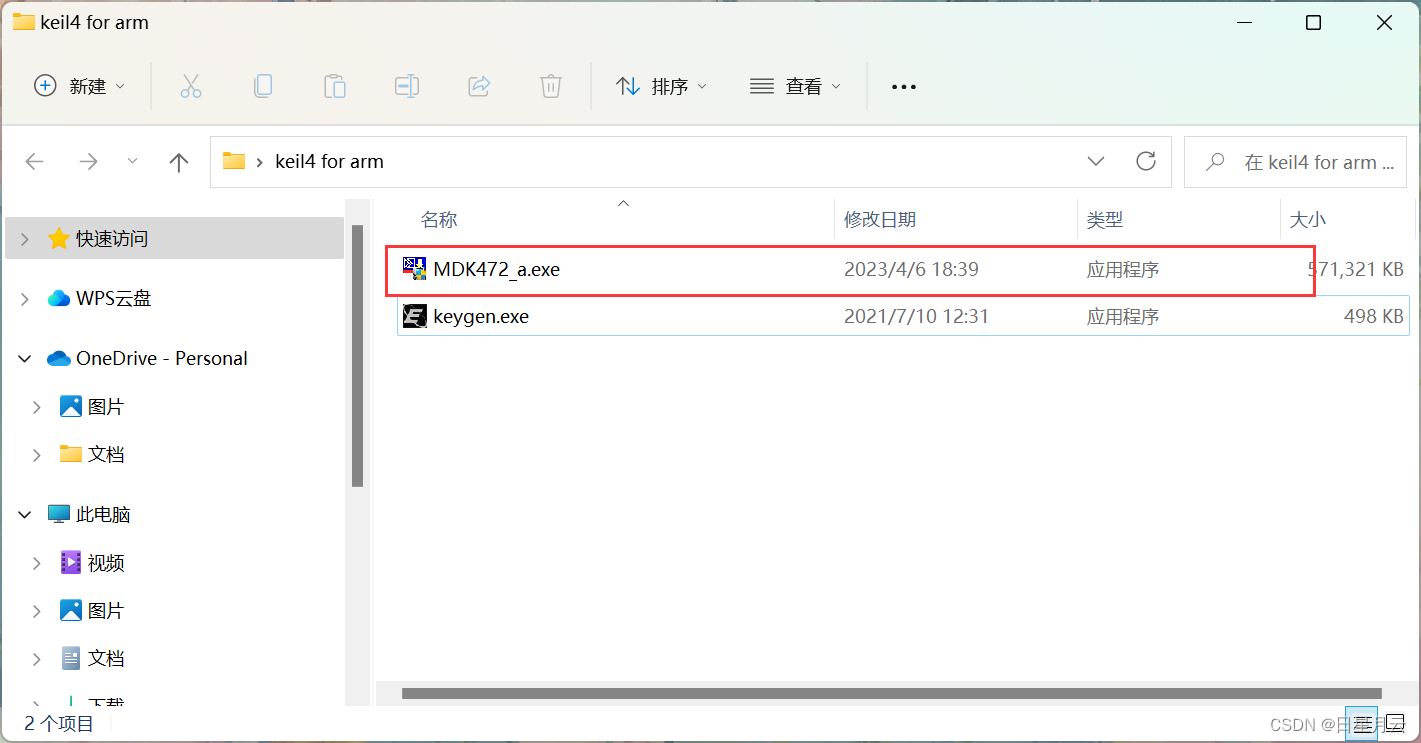The height and width of the screenshot is (743, 1421).
Task: Click the Paste clipboard icon
Action: click(x=335, y=86)
